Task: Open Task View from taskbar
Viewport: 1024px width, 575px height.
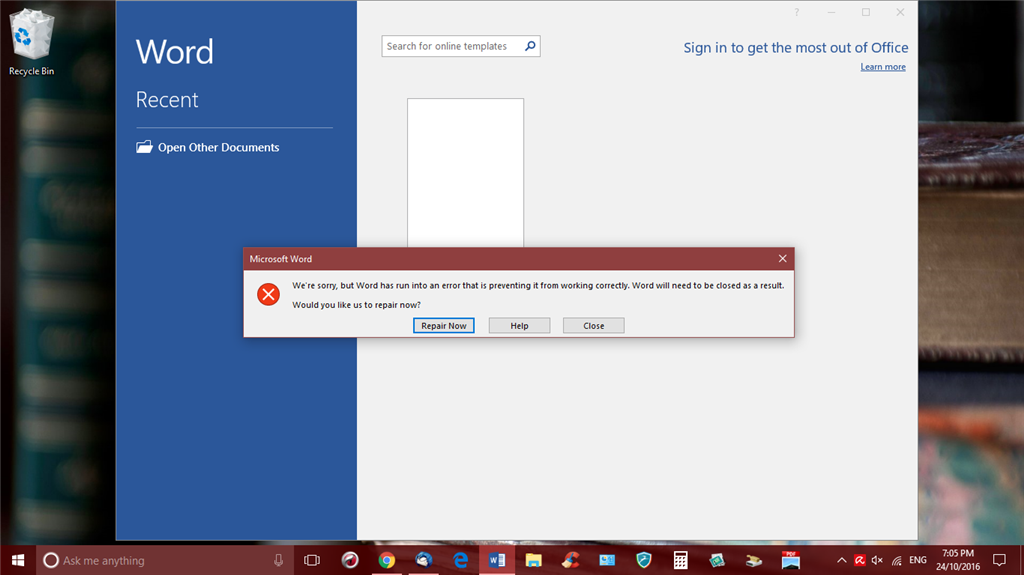Action: (312, 560)
